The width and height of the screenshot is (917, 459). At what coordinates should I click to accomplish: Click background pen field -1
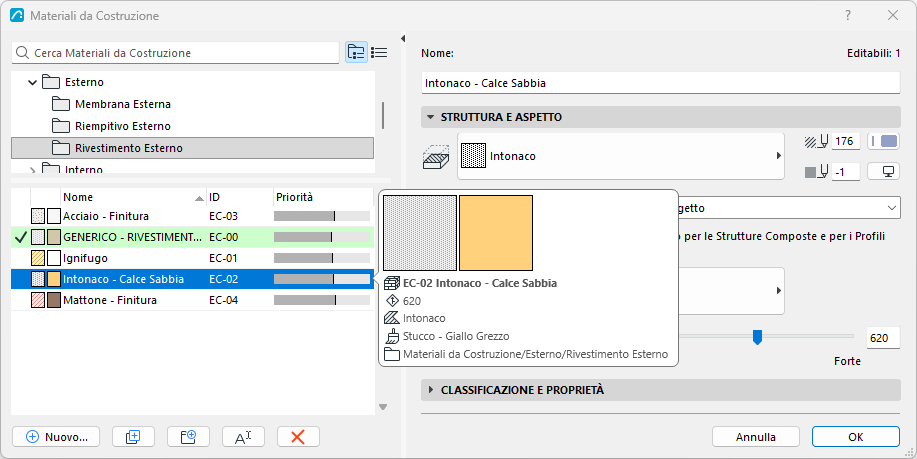(845, 172)
